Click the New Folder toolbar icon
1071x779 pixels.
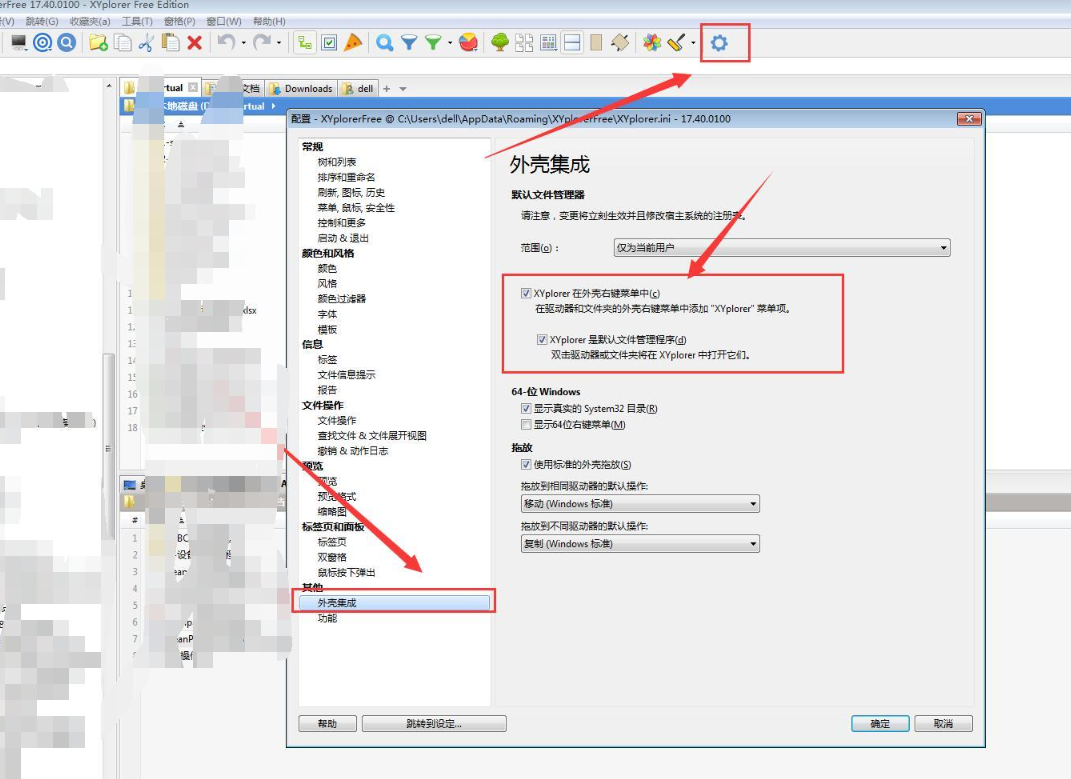pyautogui.click(x=98, y=43)
